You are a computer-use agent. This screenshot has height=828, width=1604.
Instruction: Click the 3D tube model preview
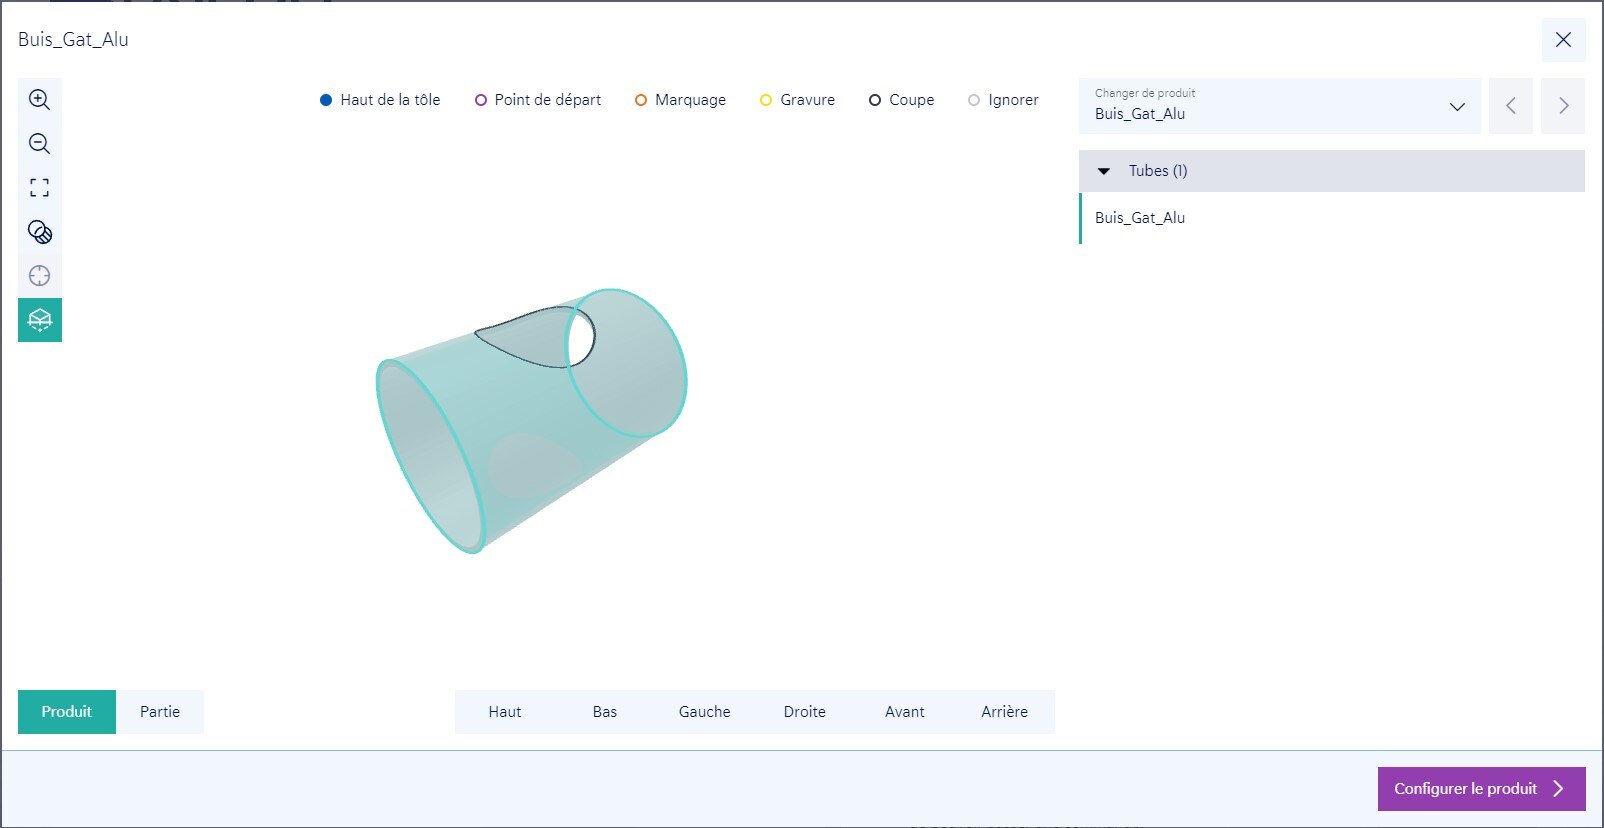tap(530, 420)
